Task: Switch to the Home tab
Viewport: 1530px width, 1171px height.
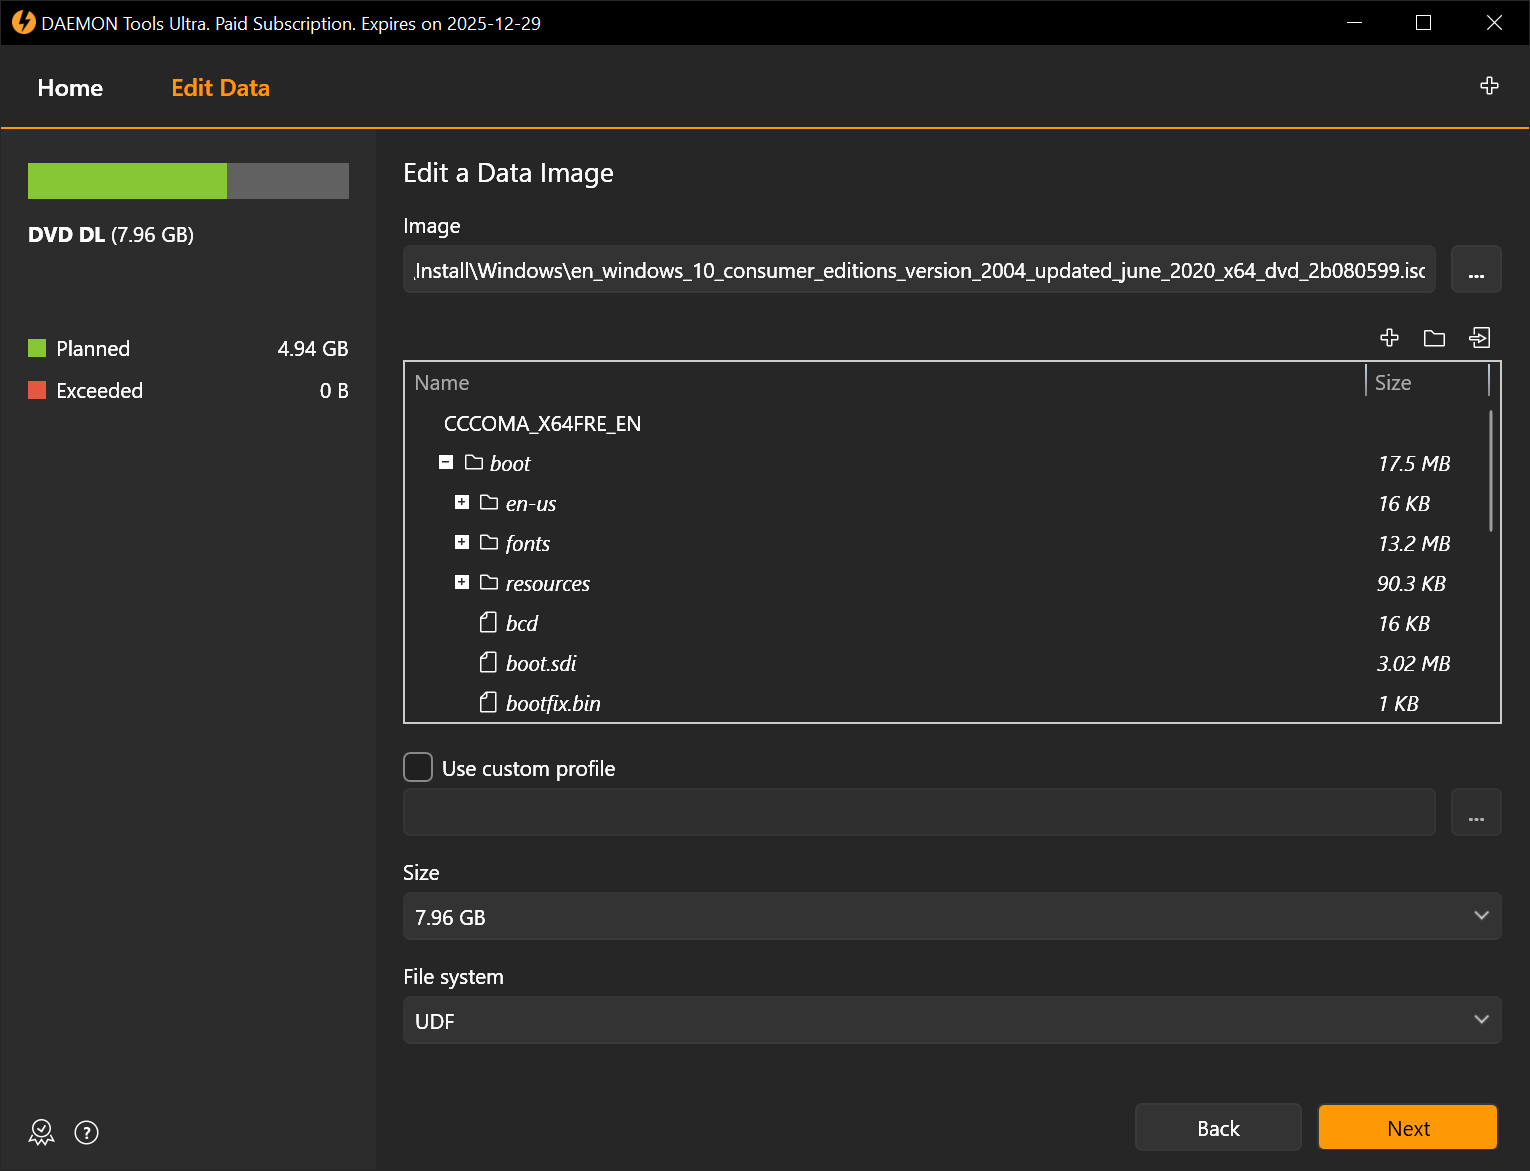Action: (x=70, y=88)
